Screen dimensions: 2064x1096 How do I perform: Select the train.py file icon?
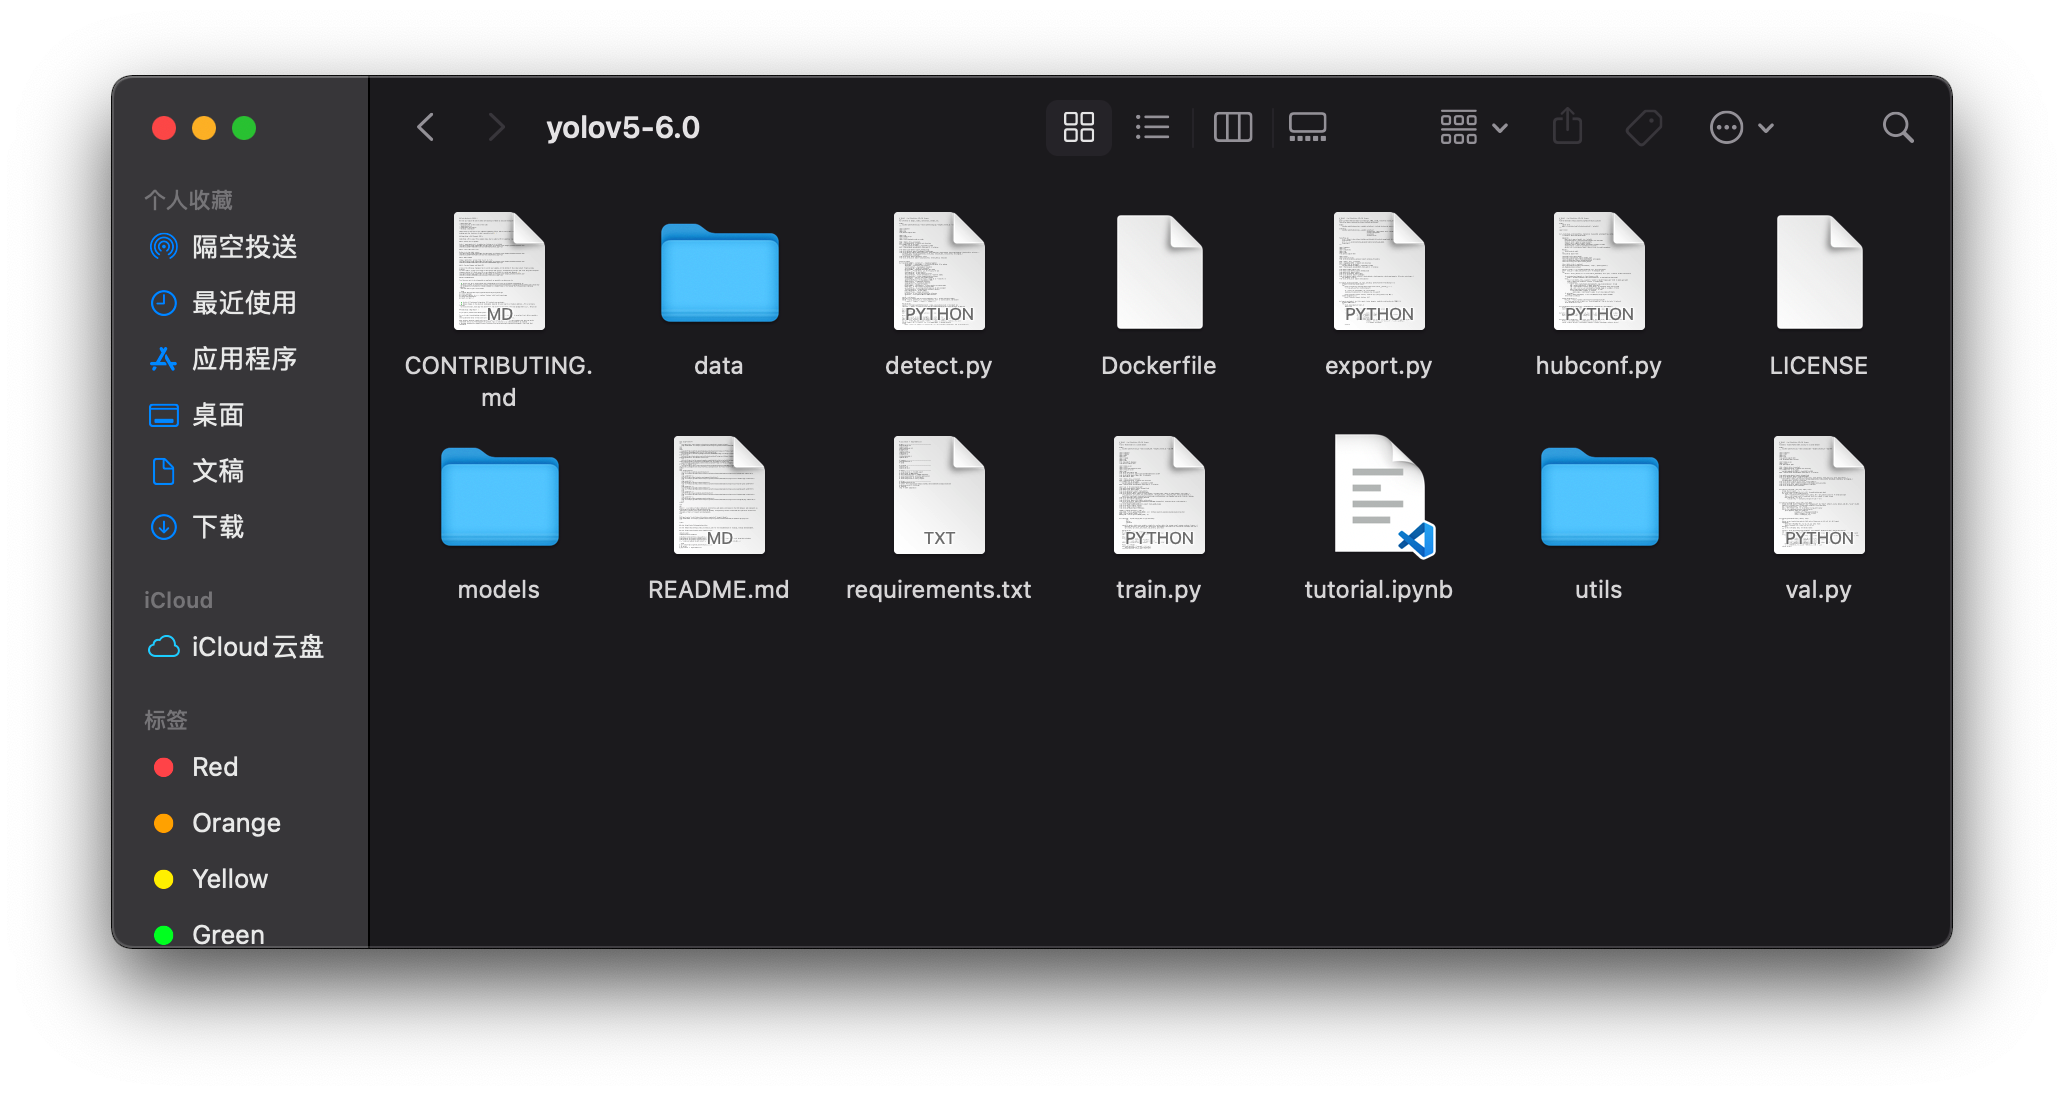click(x=1159, y=495)
